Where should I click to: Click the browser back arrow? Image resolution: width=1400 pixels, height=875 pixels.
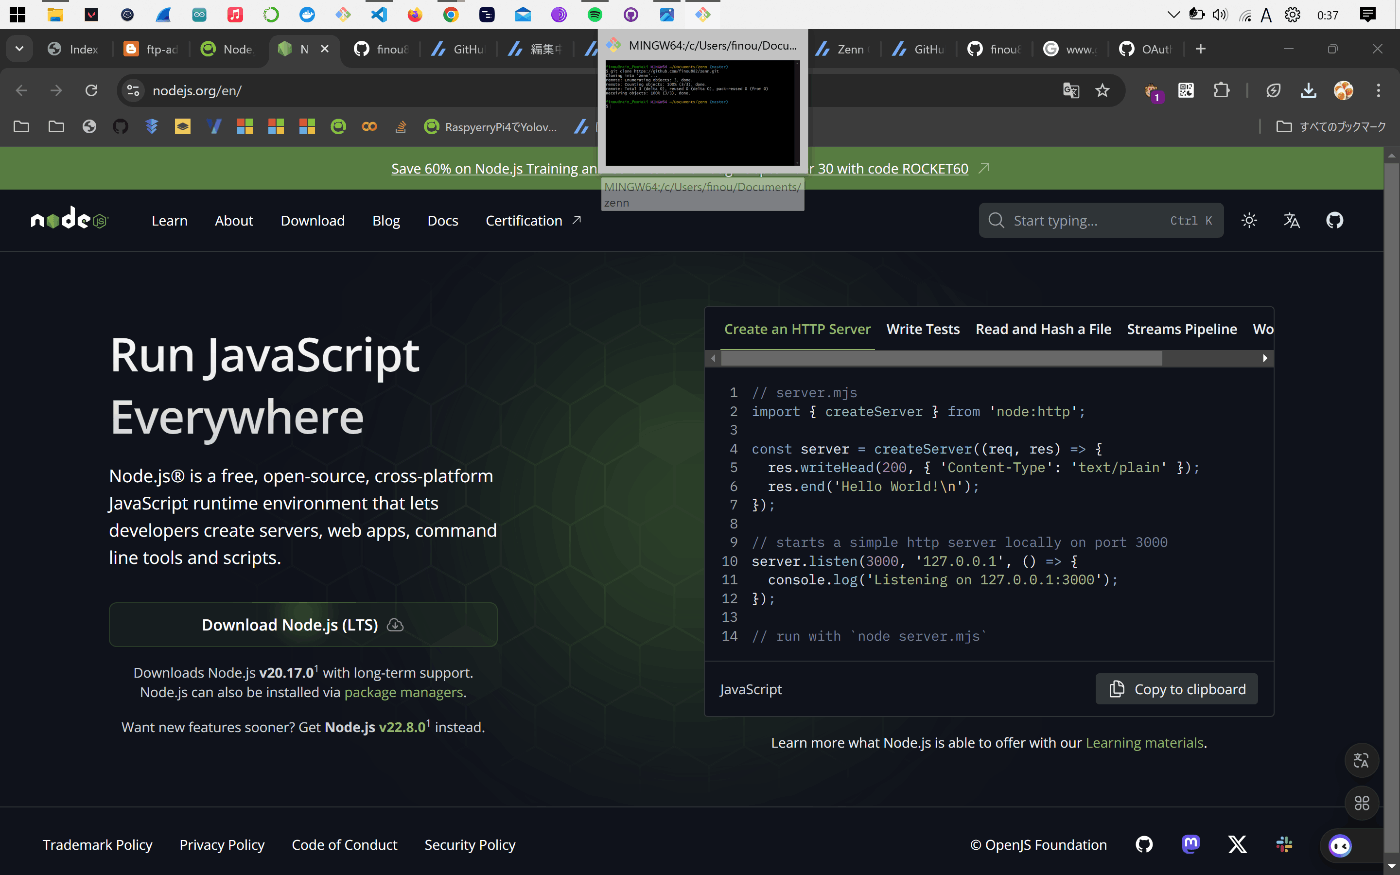22,90
